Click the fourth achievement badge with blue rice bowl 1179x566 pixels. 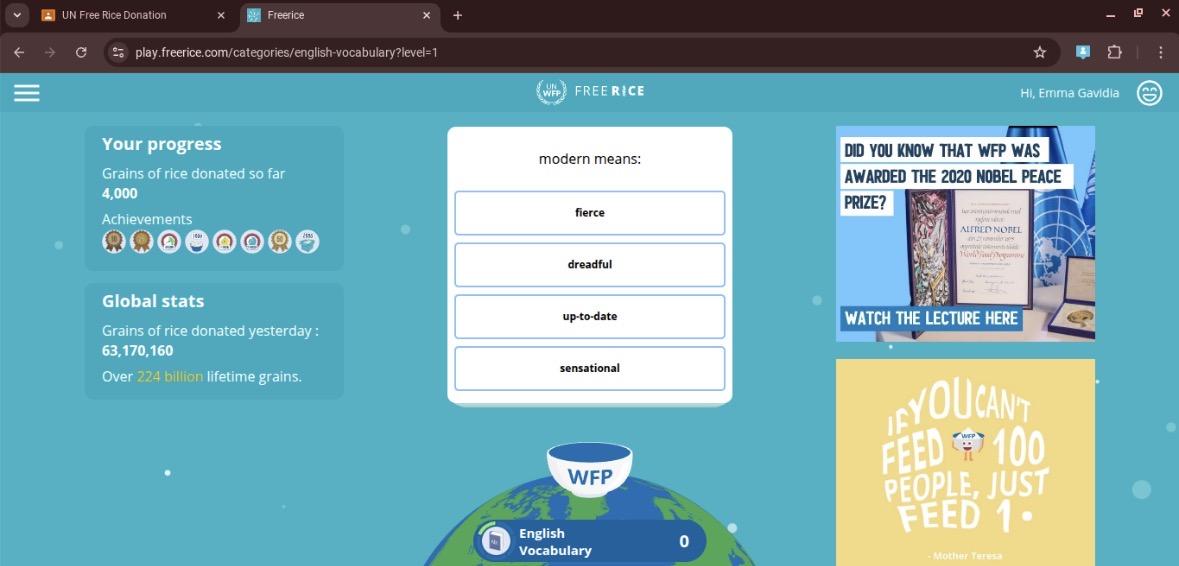tap(197, 241)
